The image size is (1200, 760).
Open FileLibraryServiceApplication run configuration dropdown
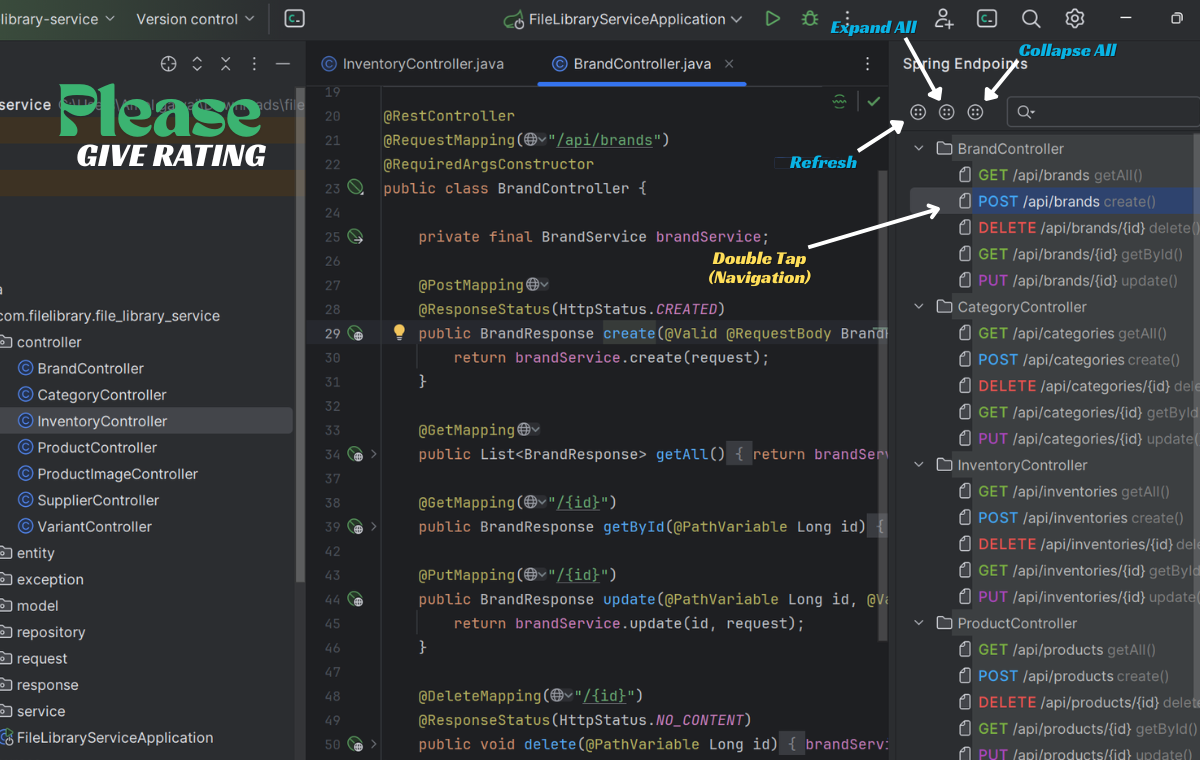click(x=624, y=19)
